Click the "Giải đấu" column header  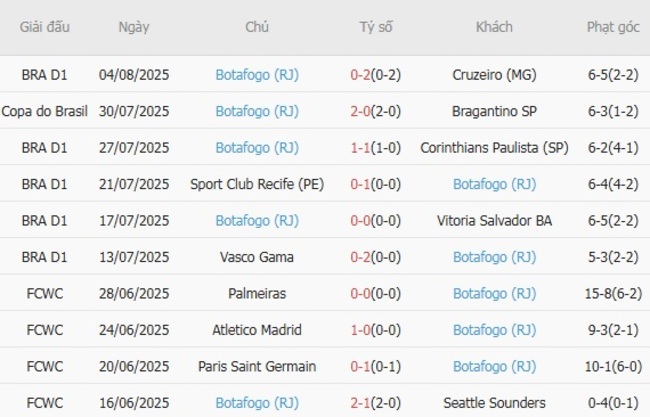[45, 27]
